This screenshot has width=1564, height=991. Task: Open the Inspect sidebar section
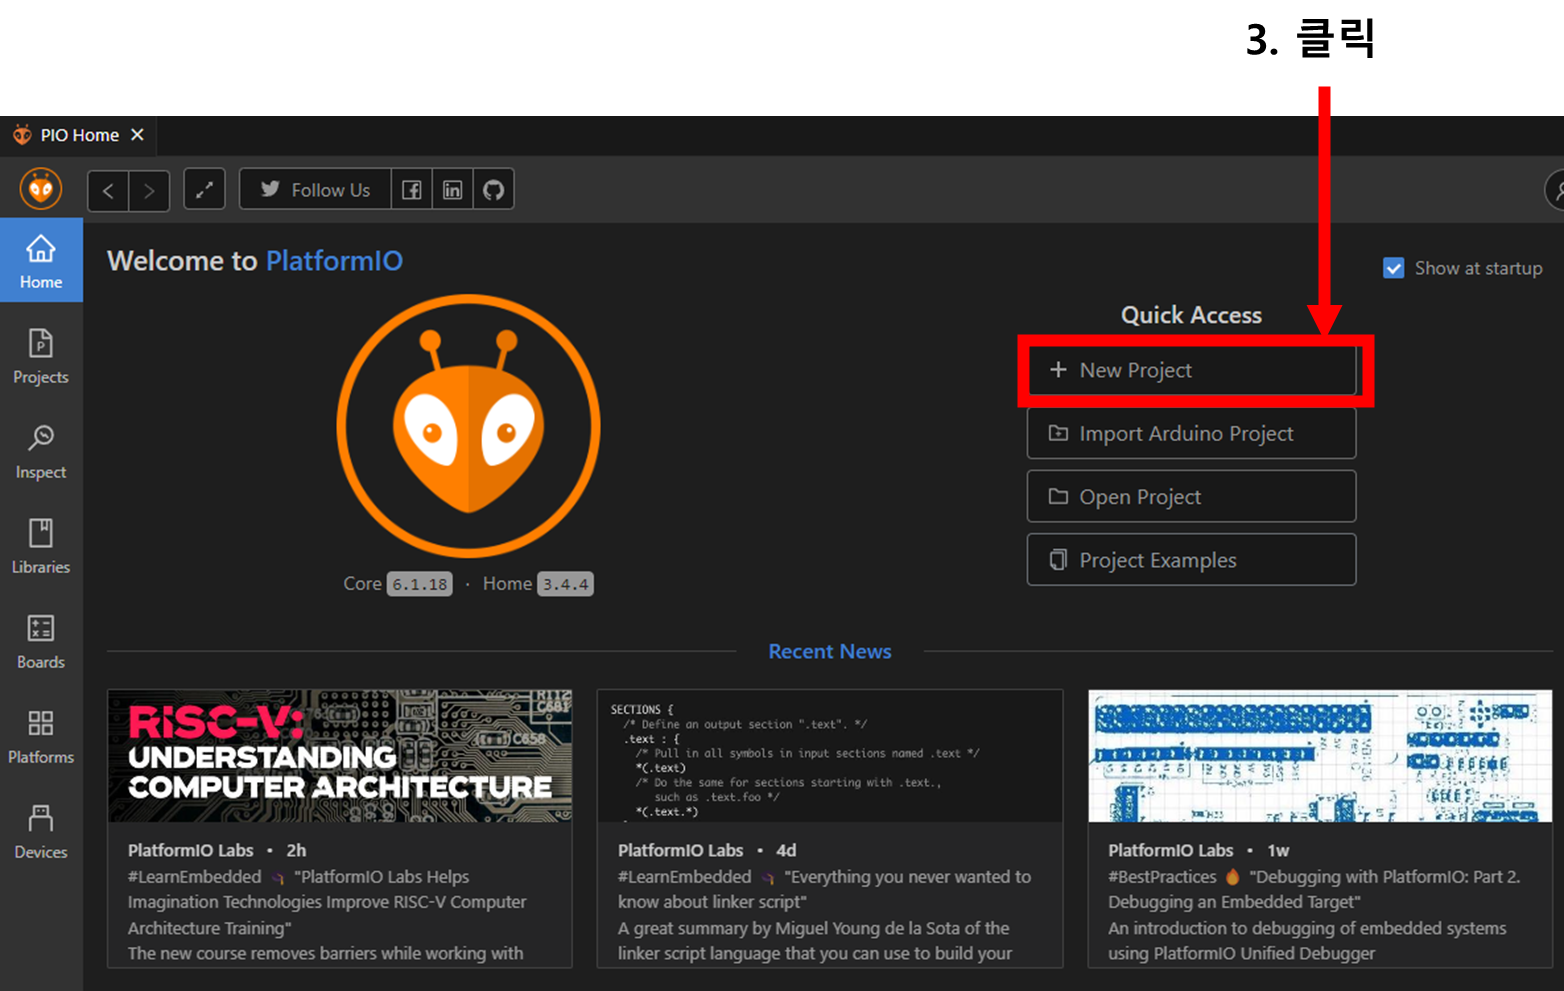pos(41,451)
